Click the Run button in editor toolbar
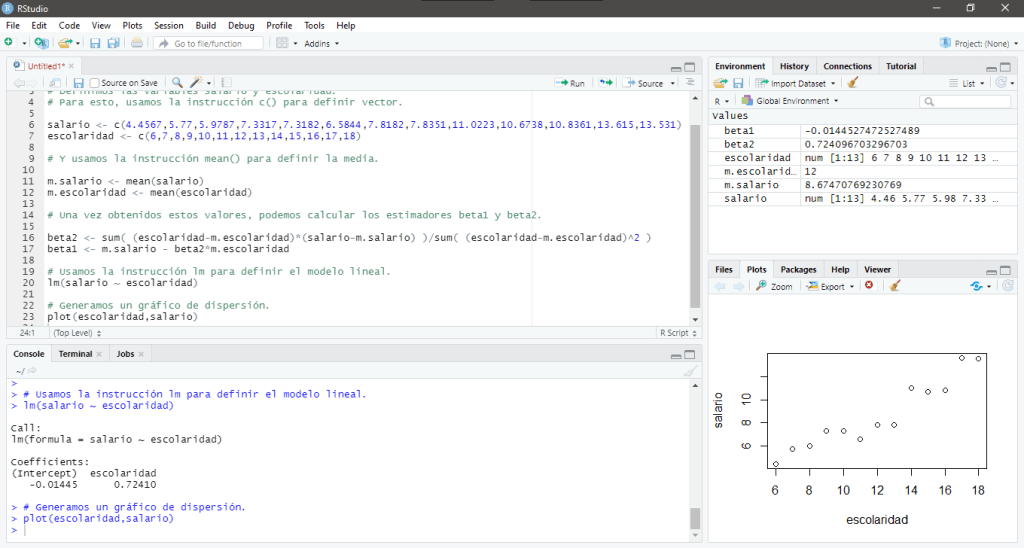 [x=570, y=83]
